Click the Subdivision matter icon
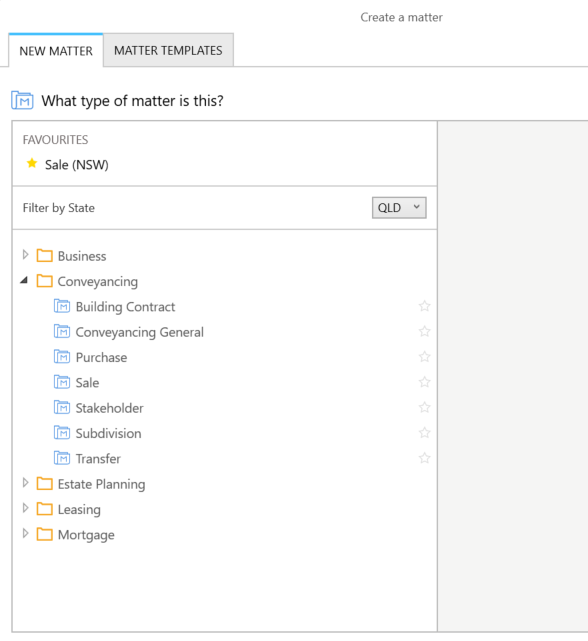The height and width of the screenshot is (641, 588). (x=62, y=433)
